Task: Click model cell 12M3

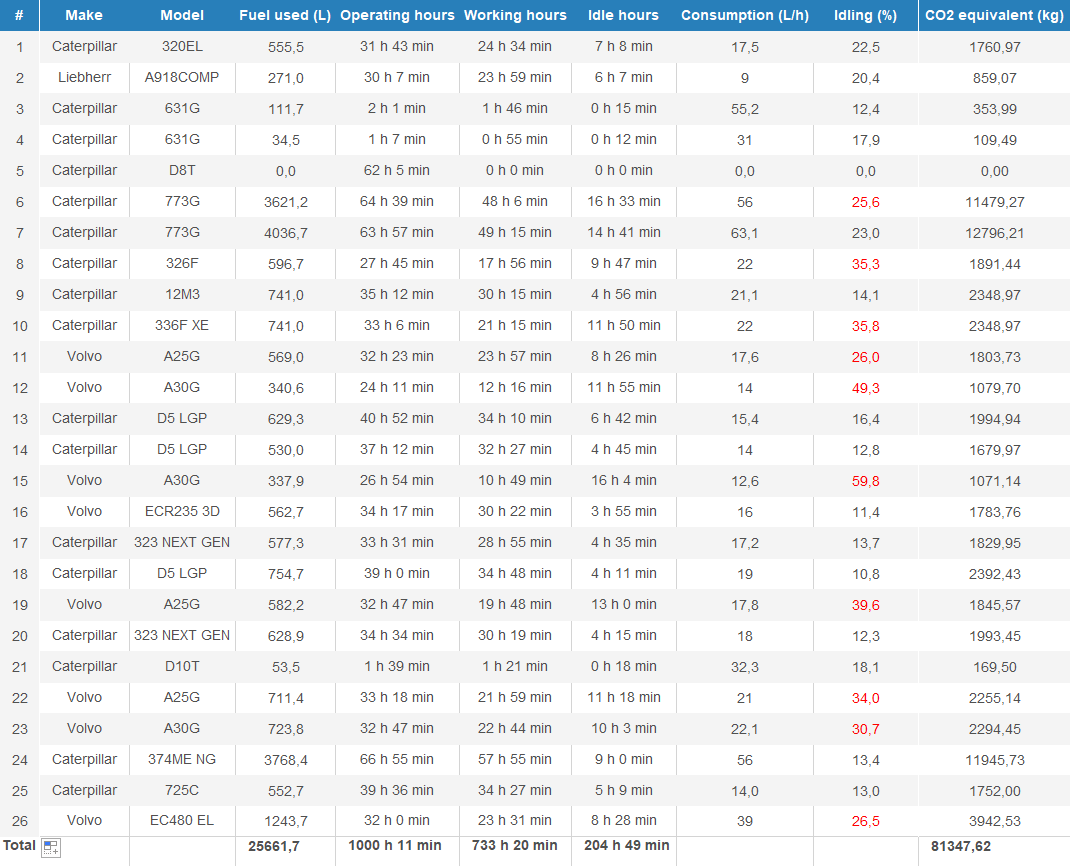Action: pos(182,294)
